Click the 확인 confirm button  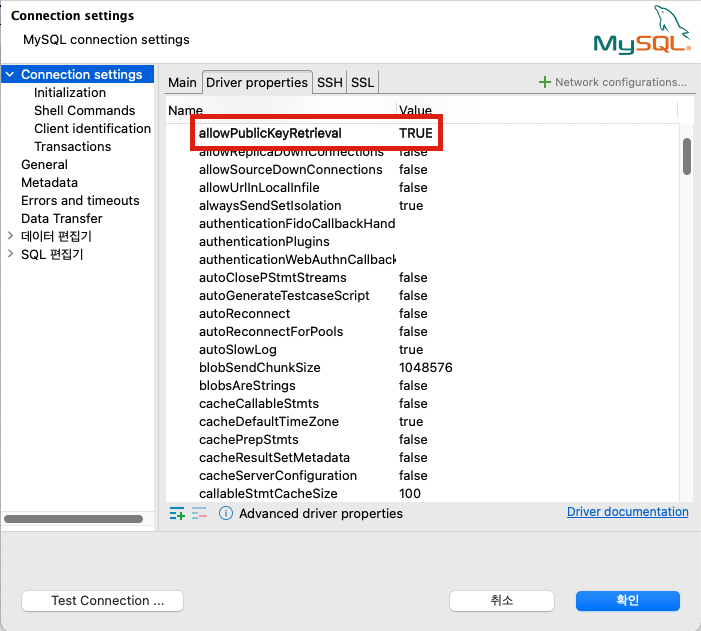[628, 601]
